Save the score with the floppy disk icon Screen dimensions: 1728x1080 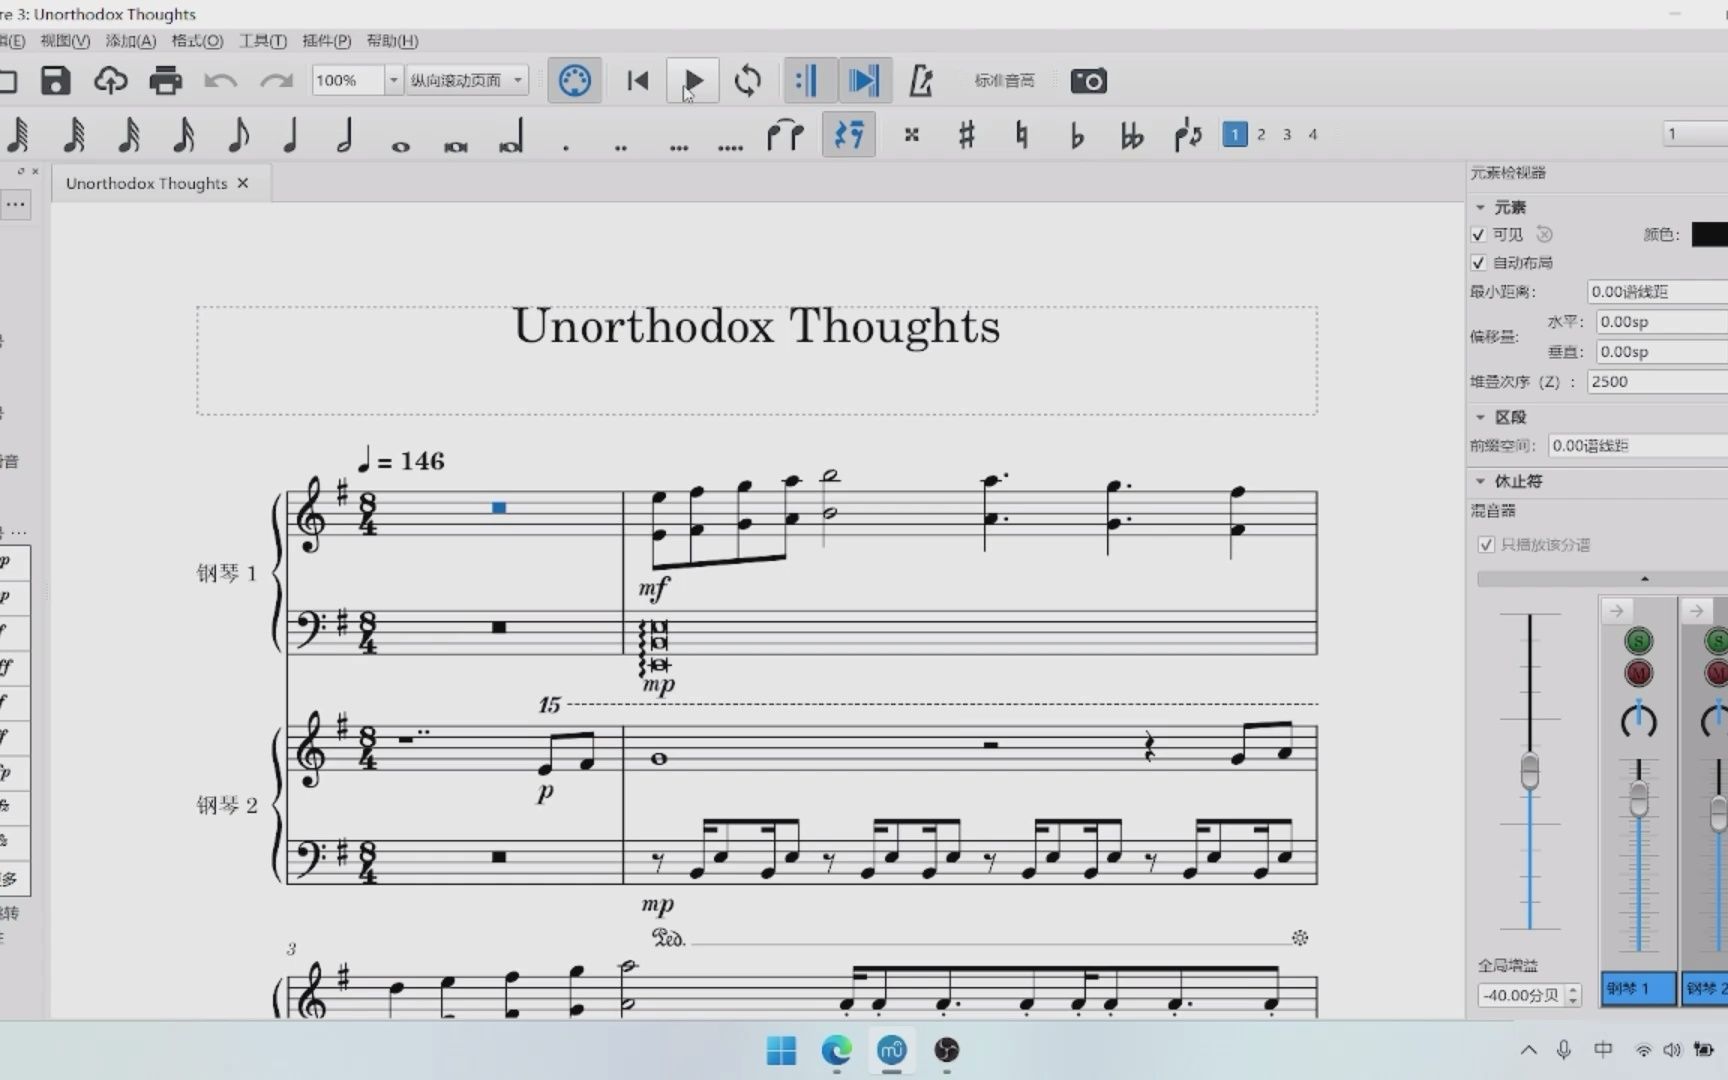55,80
